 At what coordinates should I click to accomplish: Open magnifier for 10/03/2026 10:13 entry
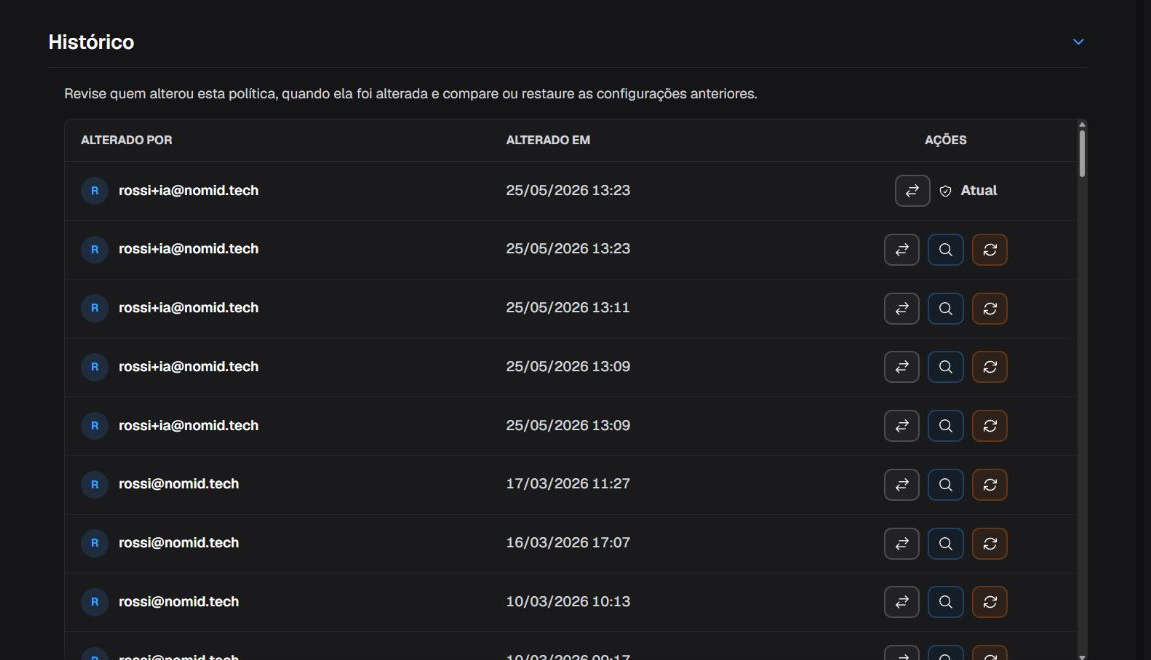click(945, 602)
